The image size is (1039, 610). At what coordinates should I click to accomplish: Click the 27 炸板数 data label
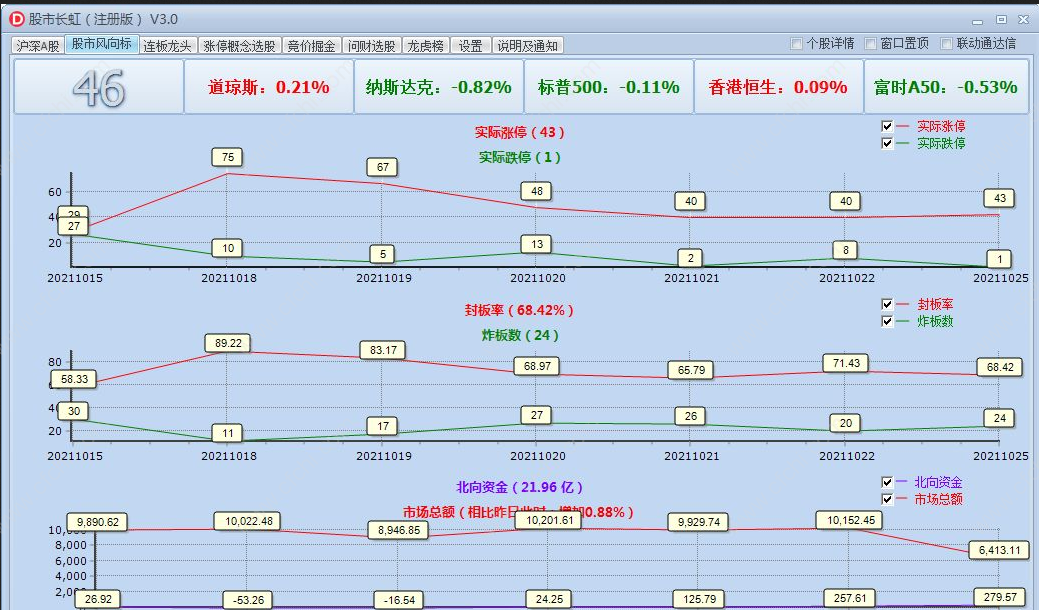[537, 415]
